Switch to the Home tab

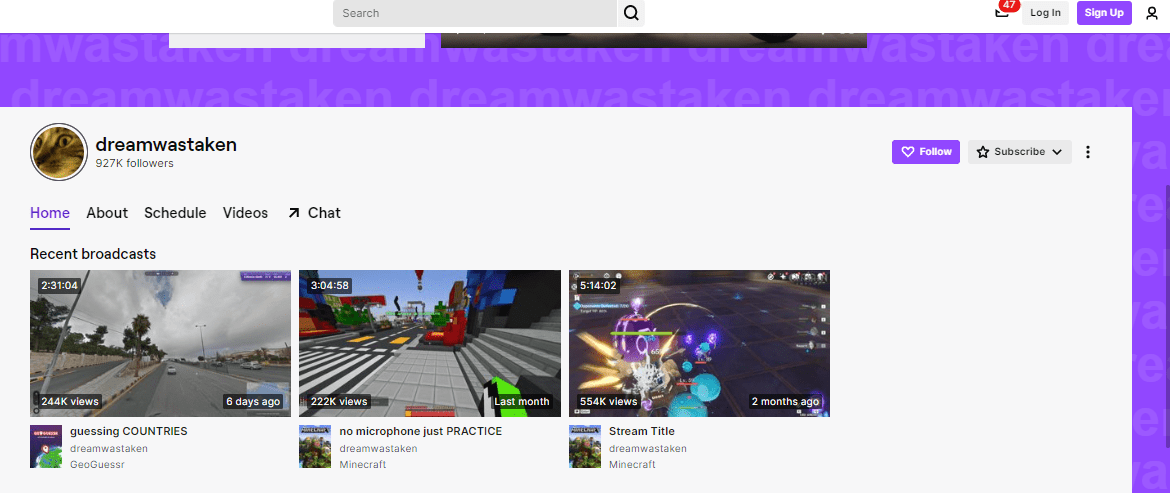click(x=50, y=213)
